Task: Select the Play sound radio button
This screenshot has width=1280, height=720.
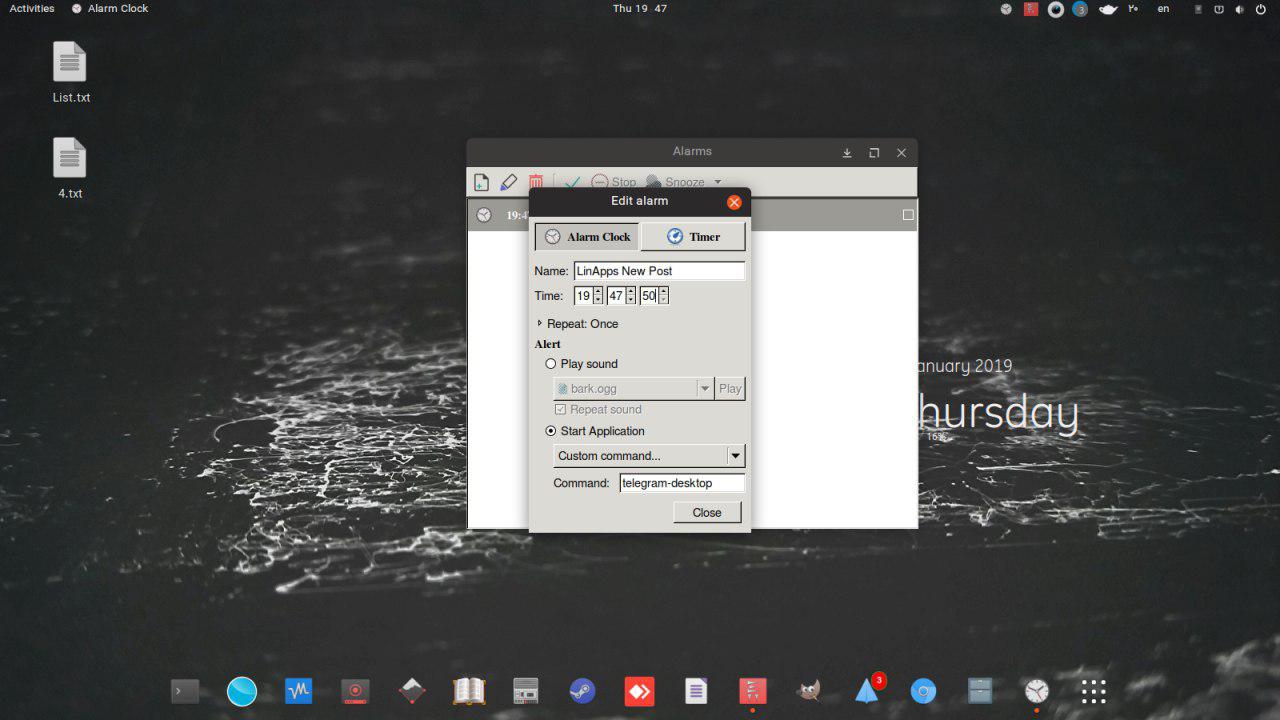Action: point(551,364)
